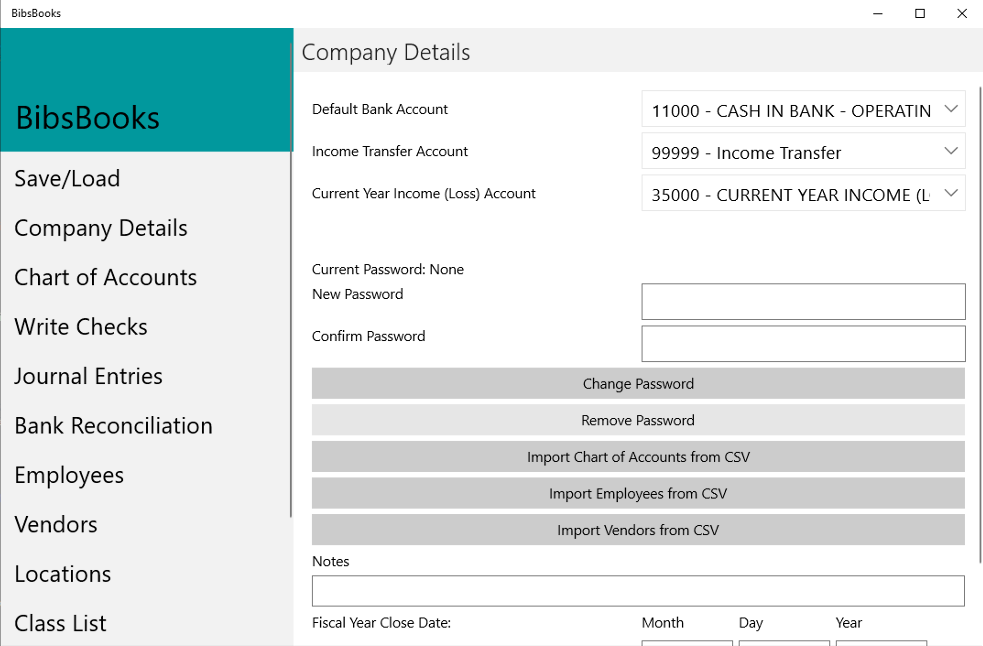Click into the Notes text box
This screenshot has width=983, height=646.
[638, 591]
